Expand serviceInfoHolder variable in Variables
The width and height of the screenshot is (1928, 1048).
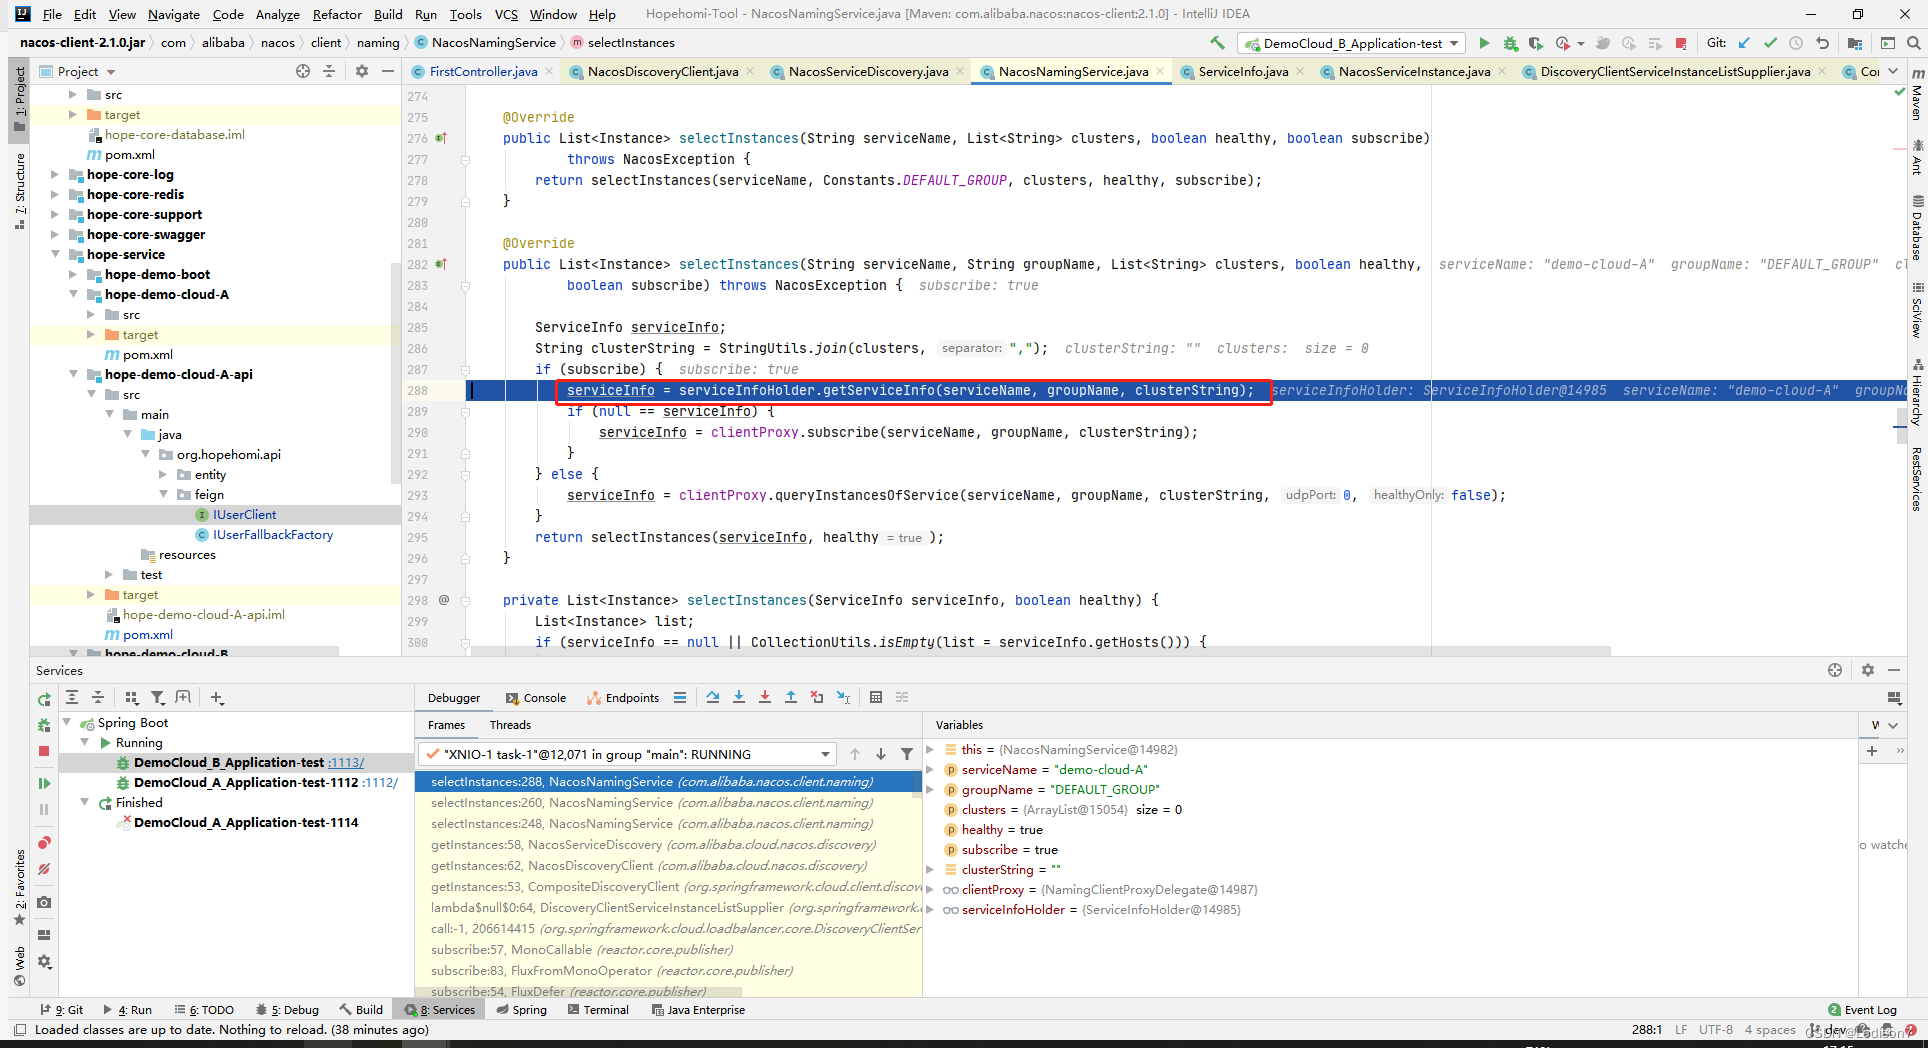[930, 909]
